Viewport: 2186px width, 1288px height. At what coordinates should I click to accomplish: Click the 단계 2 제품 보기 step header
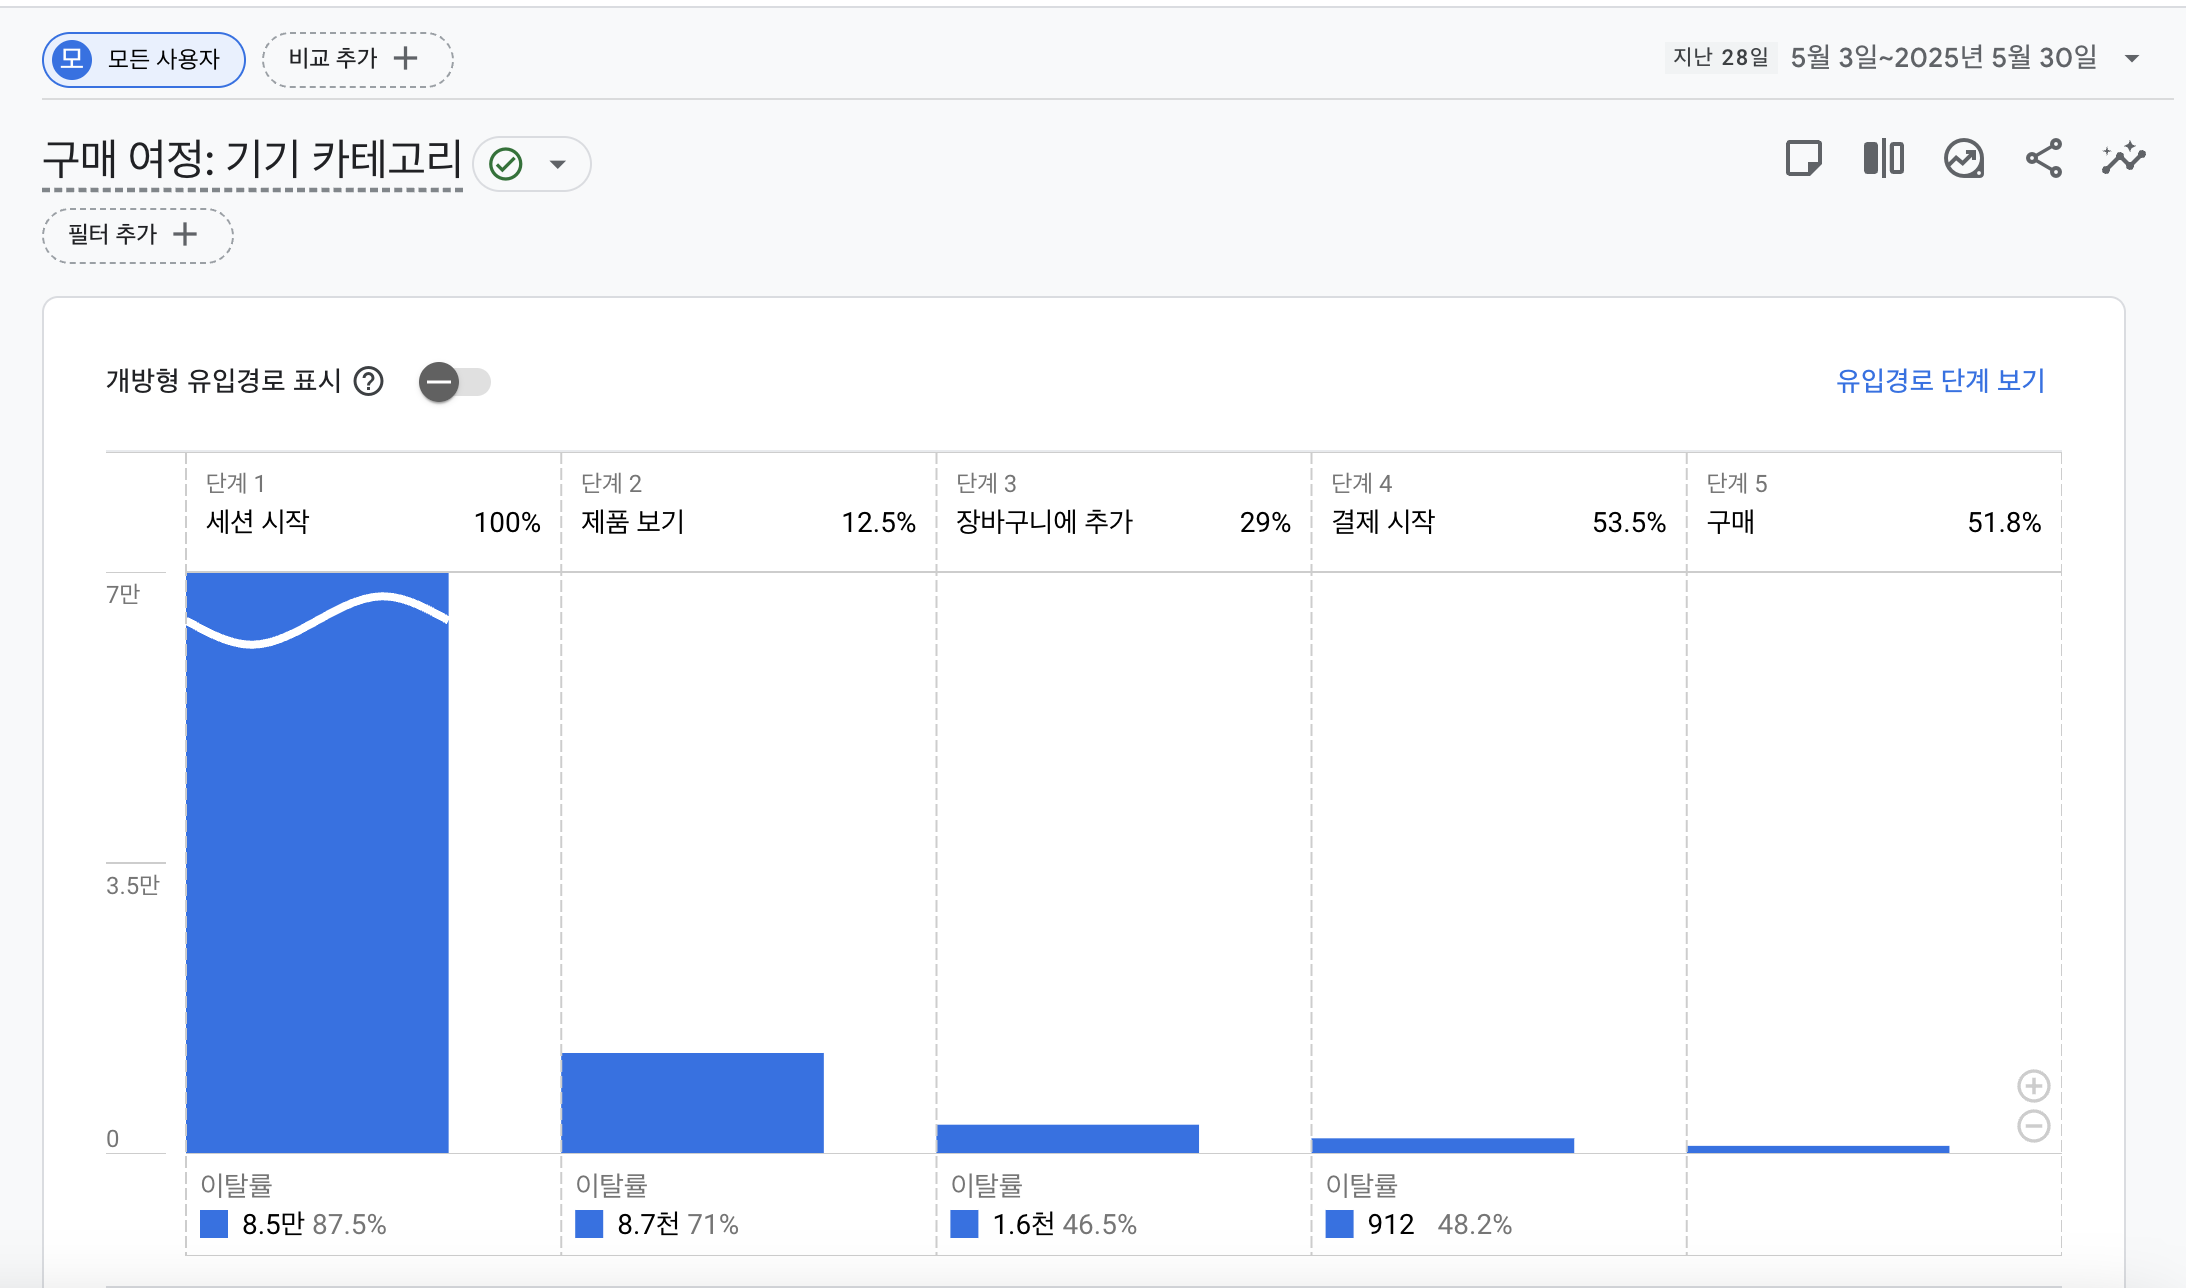click(x=748, y=512)
